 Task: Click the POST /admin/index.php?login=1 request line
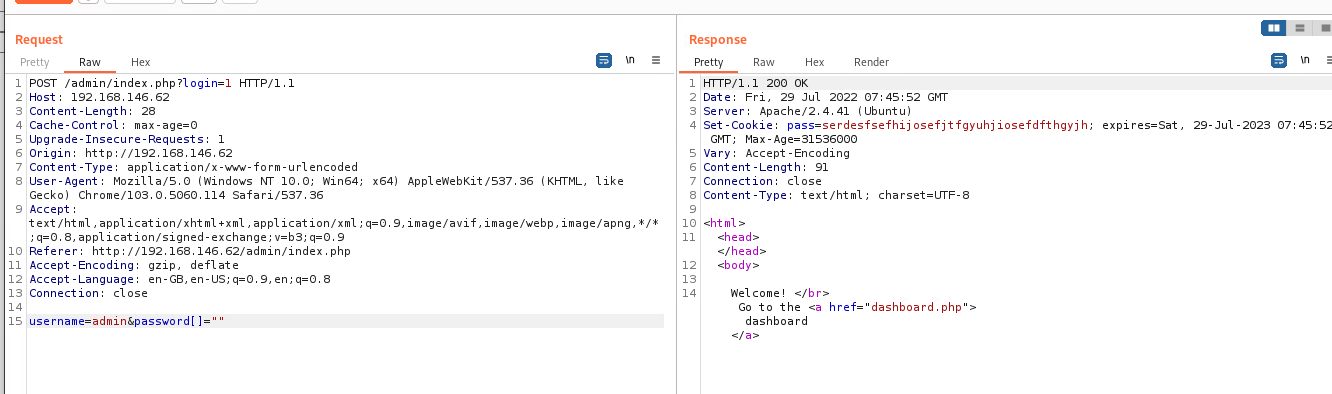[162, 83]
